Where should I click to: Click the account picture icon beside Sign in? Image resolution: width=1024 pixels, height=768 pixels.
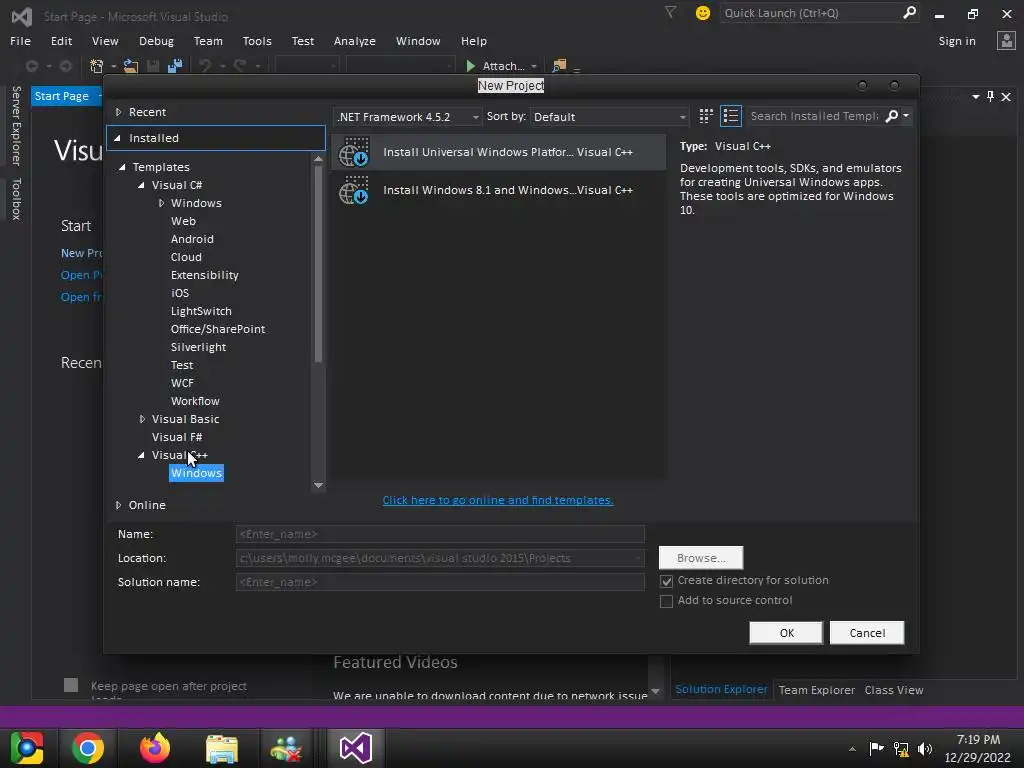click(x=1006, y=40)
